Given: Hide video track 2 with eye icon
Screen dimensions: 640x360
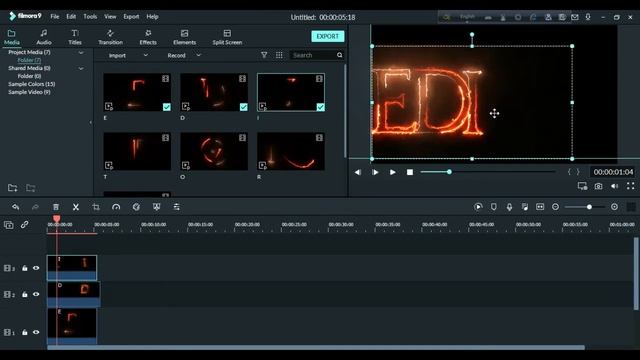Looking at the screenshot, I should click(x=36, y=294).
